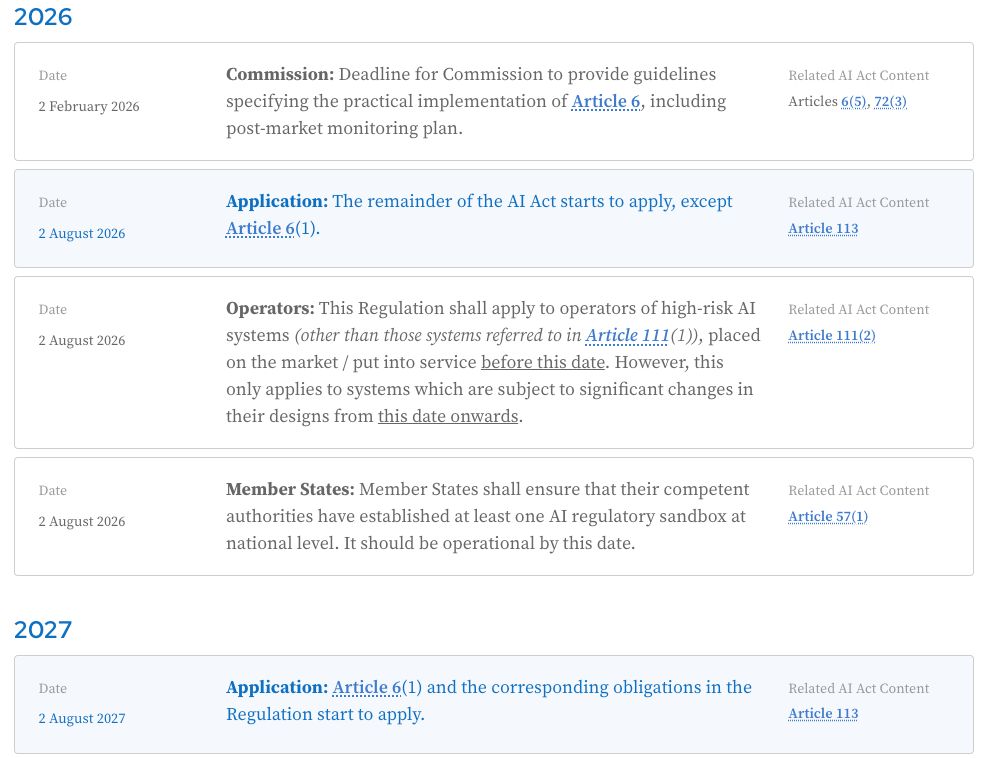Select the 2 August 2027 date
Screen dimensions: 991x758
coord(82,719)
